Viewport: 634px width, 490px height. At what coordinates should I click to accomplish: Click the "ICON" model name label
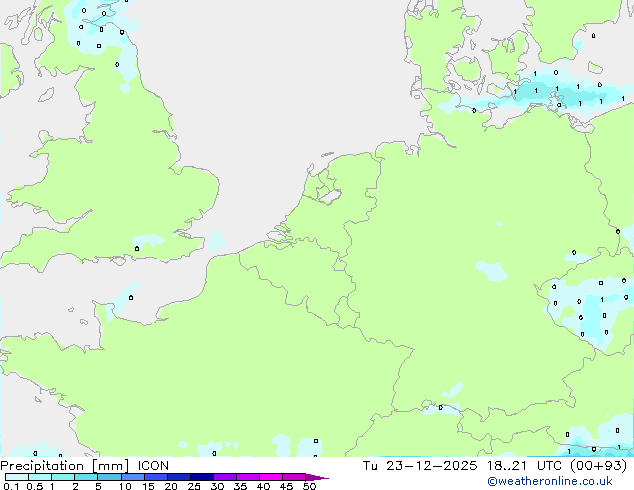153,466
